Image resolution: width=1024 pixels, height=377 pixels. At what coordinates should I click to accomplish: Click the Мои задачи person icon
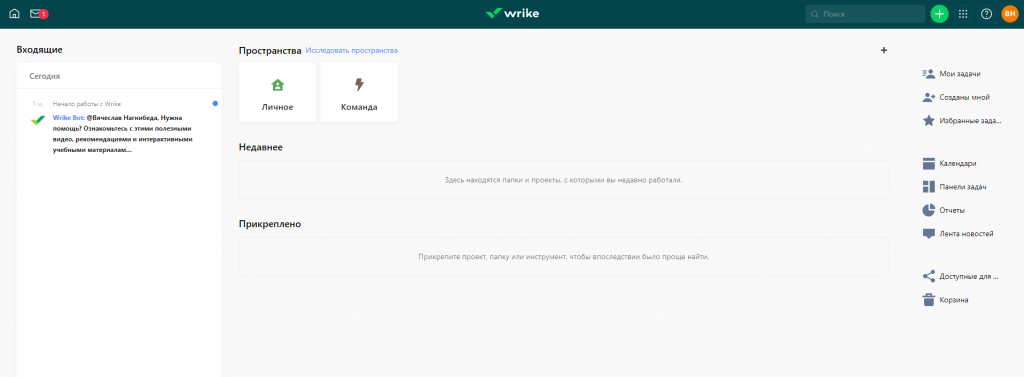pyautogui.click(x=929, y=74)
